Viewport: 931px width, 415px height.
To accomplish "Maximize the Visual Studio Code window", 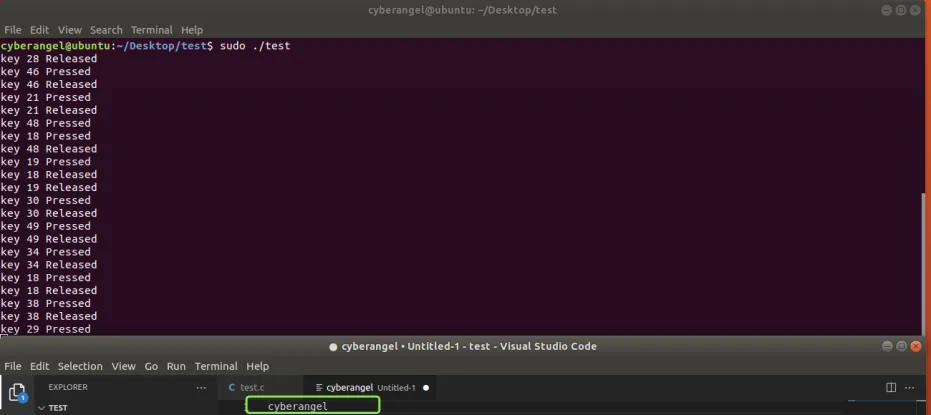I will [x=903, y=346].
